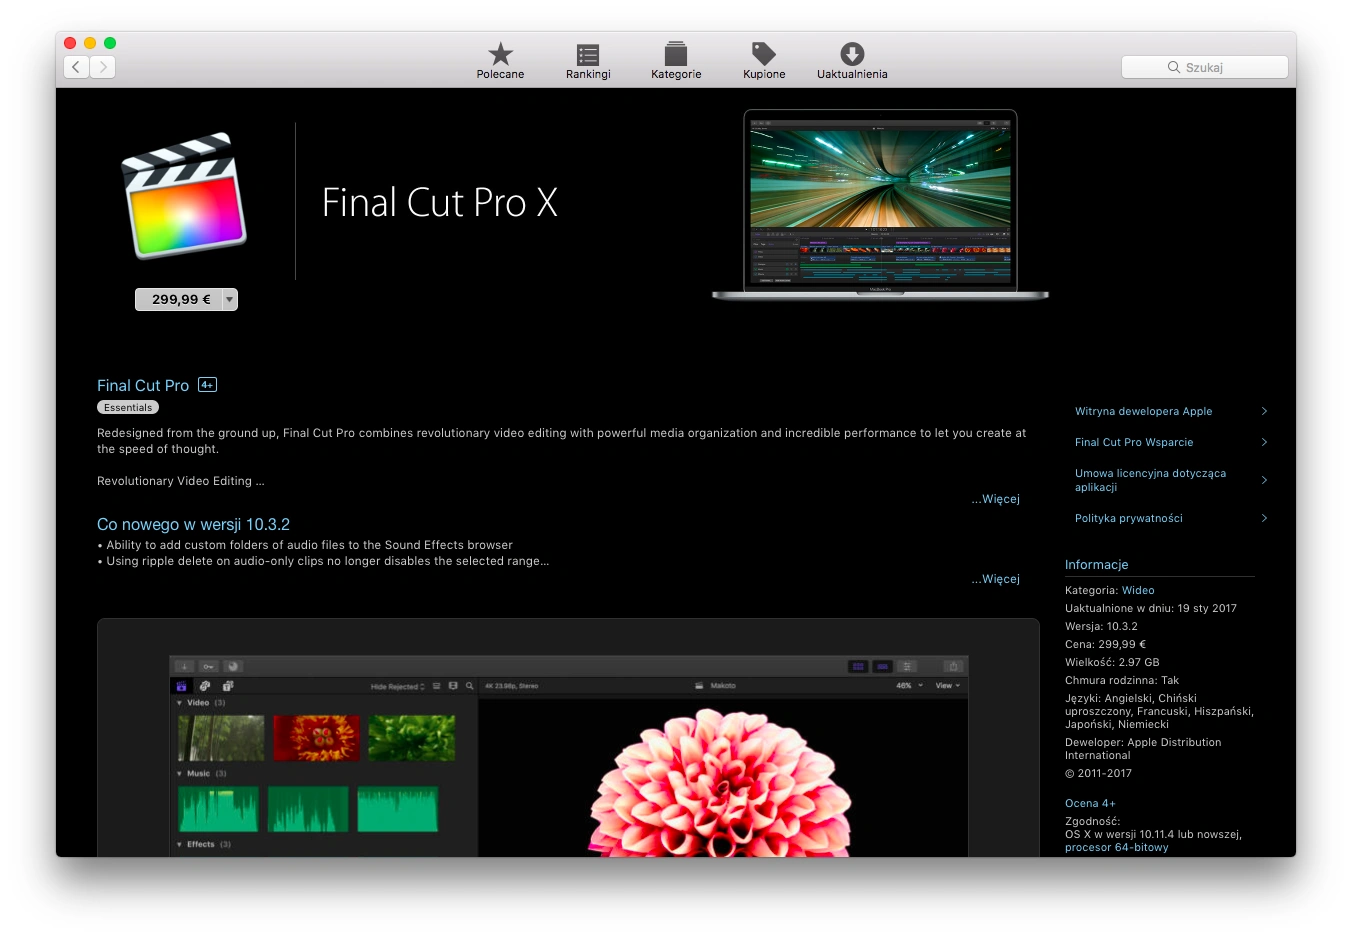Click chevron next to Polityka prywatności
1352x937 pixels.
pos(1264,518)
